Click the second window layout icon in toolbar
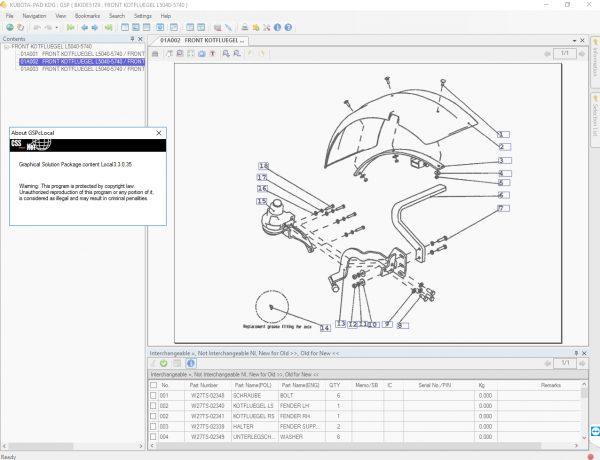 [135, 27]
